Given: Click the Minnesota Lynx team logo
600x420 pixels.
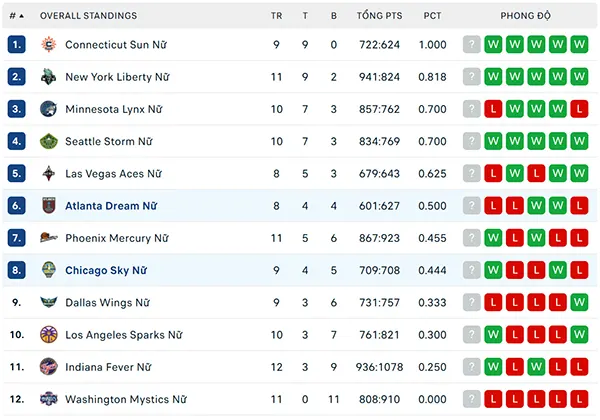Looking at the screenshot, I should (x=49, y=109).
